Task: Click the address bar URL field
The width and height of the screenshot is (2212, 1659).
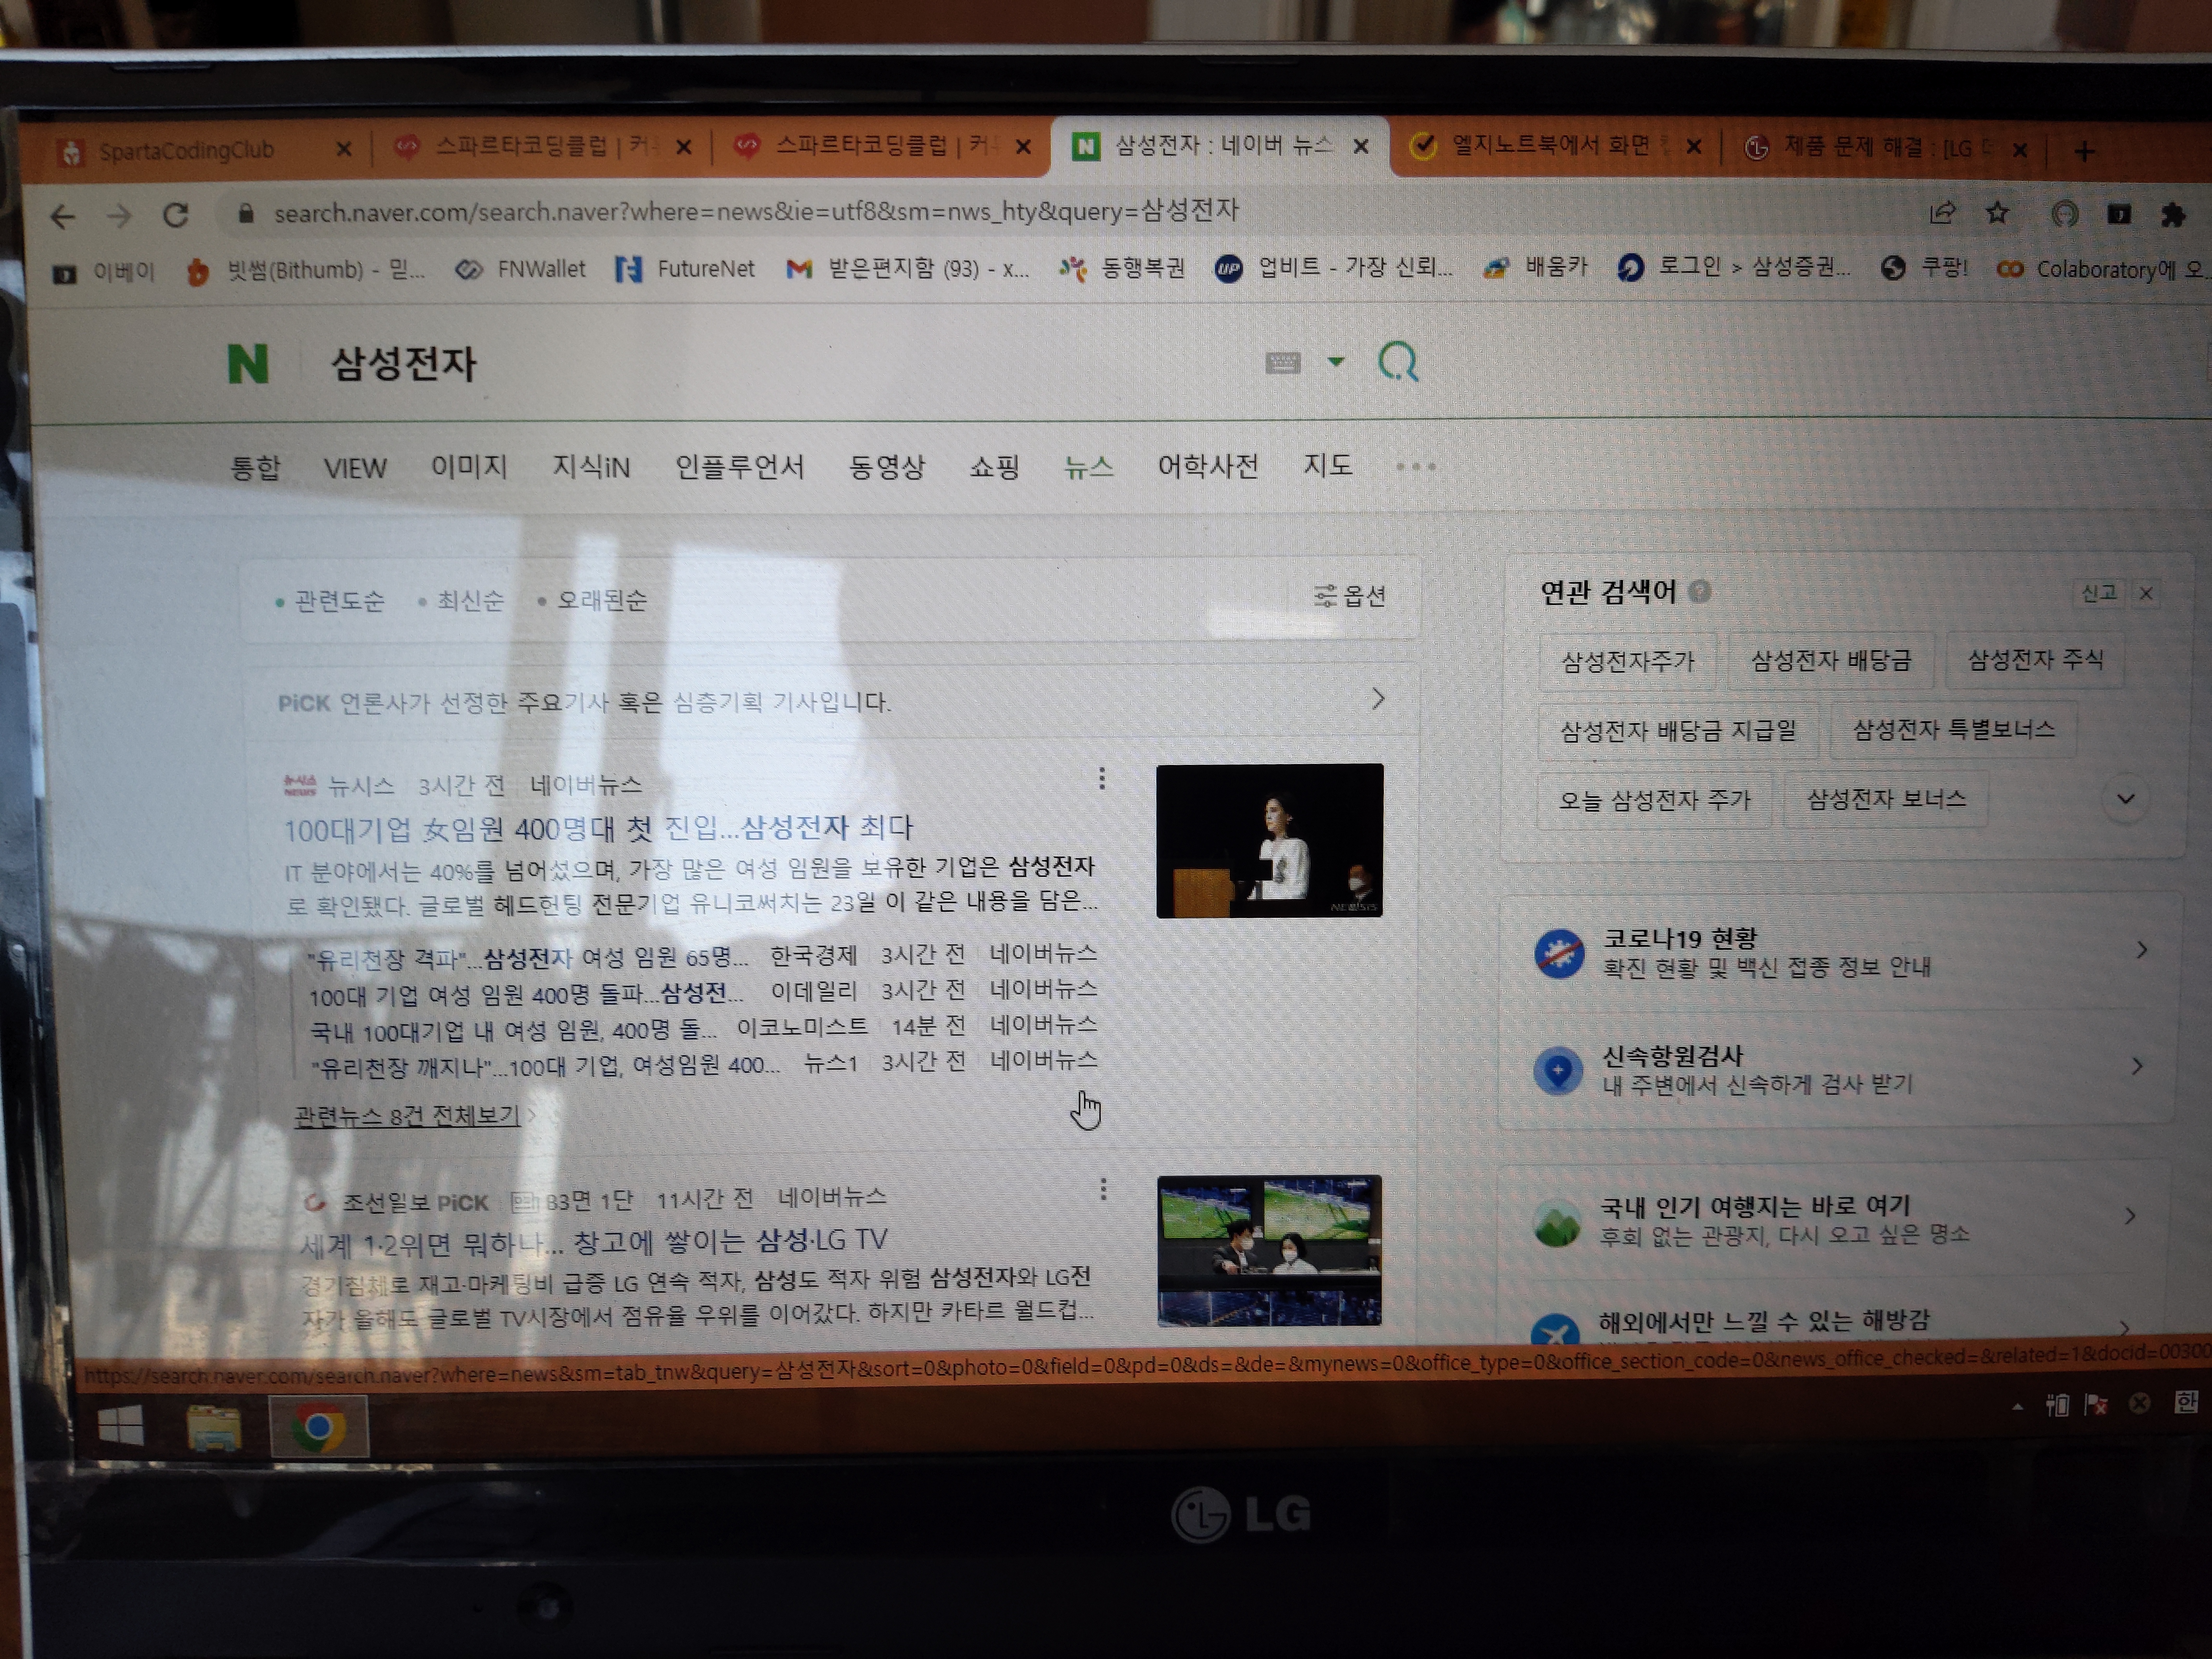Action: (x=1060, y=212)
